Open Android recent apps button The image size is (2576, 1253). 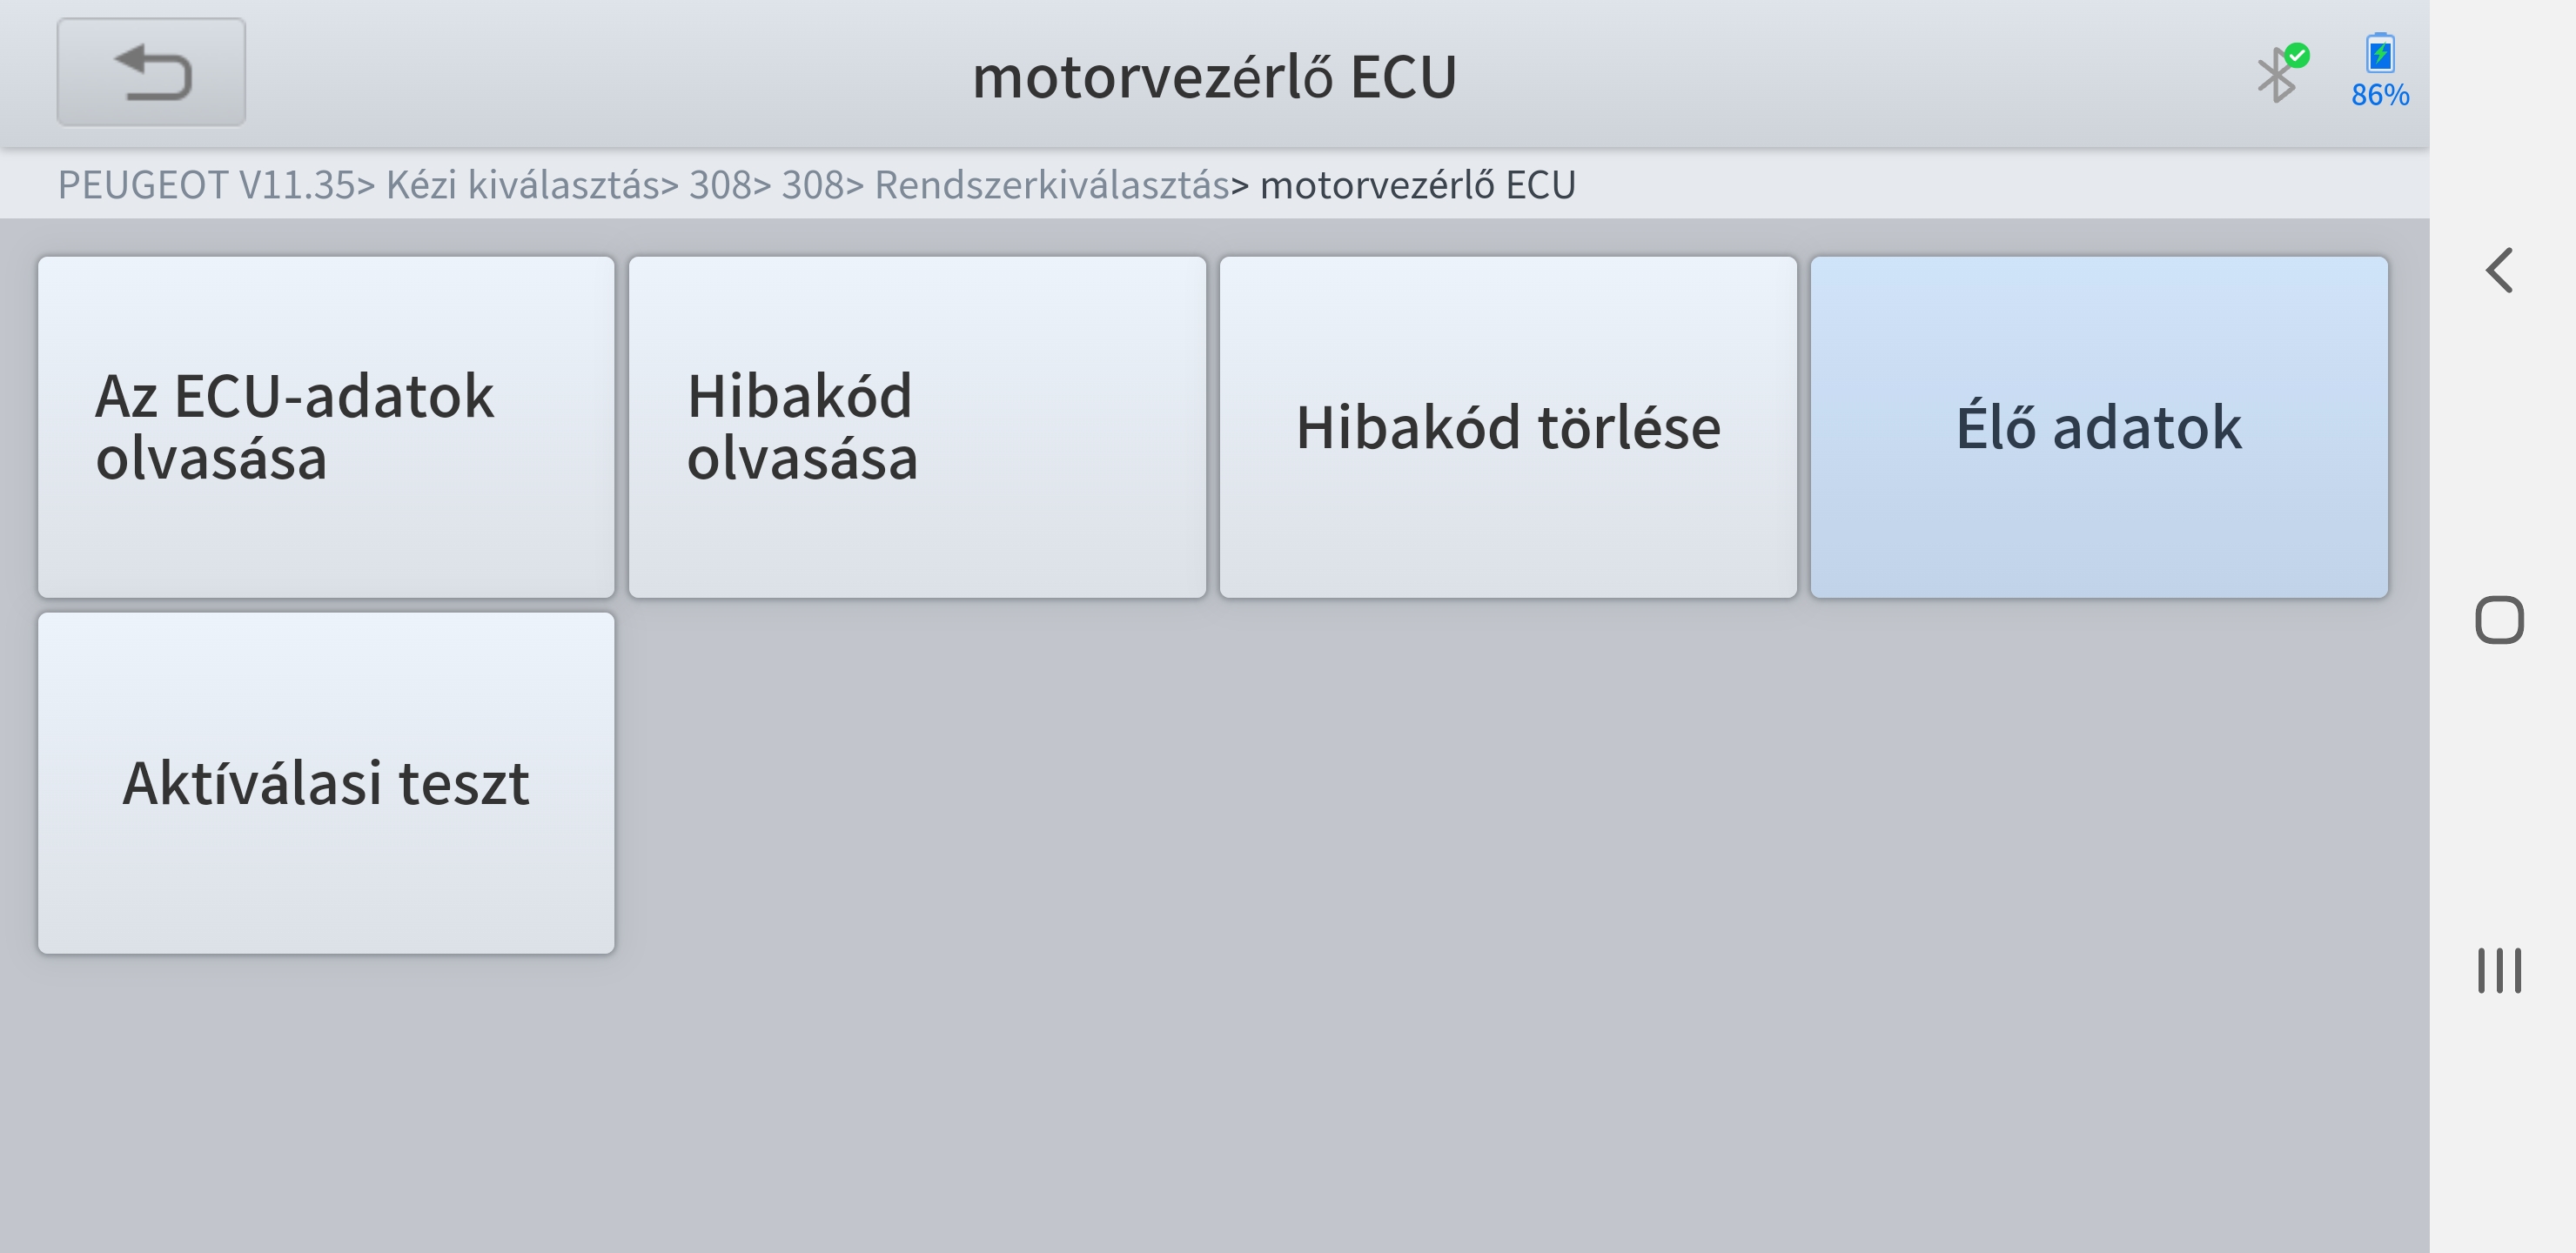pyautogui.click(x=2499, y=970)
